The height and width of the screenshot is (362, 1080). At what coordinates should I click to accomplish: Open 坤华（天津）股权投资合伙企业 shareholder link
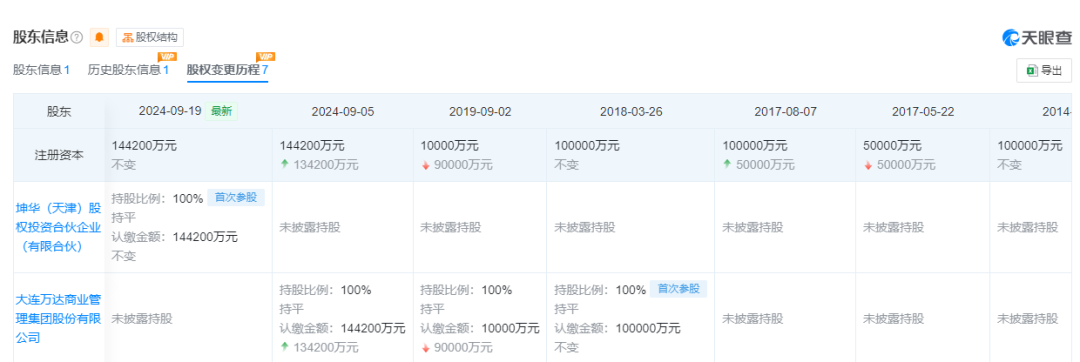coord(59,226)
